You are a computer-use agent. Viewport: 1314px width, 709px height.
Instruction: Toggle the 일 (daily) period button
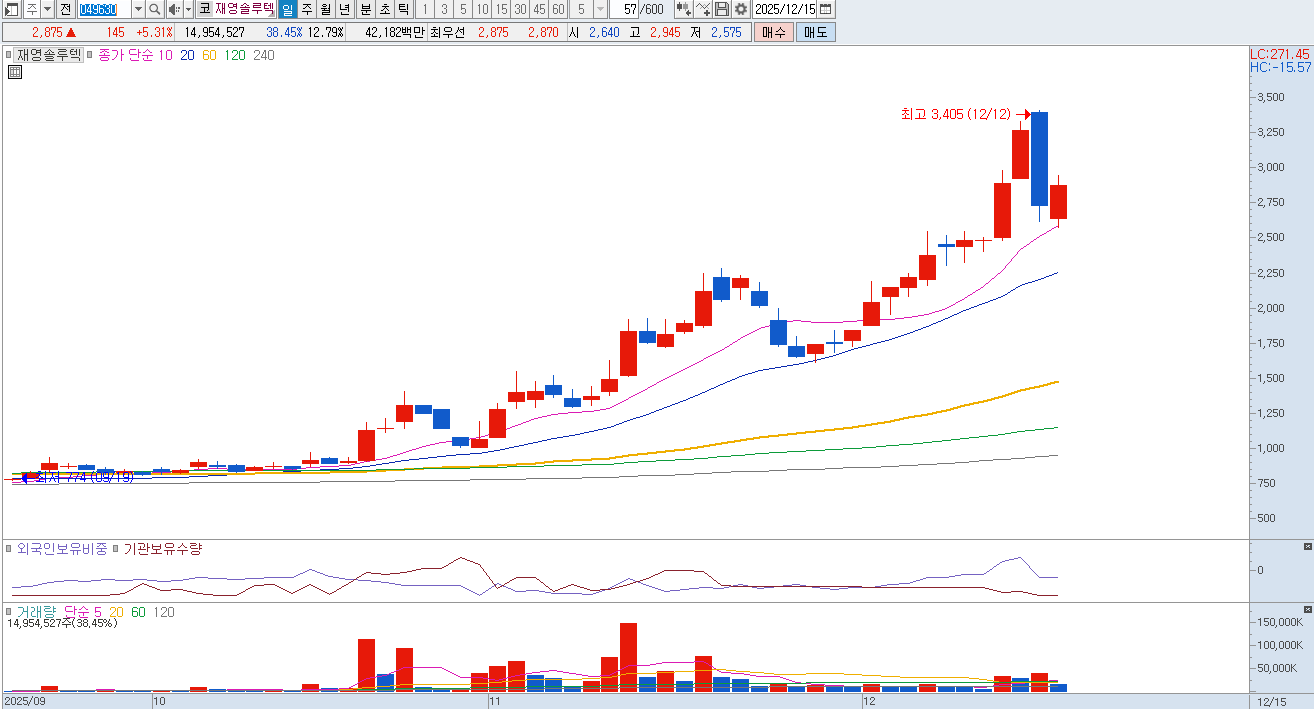tap(288, 9)
